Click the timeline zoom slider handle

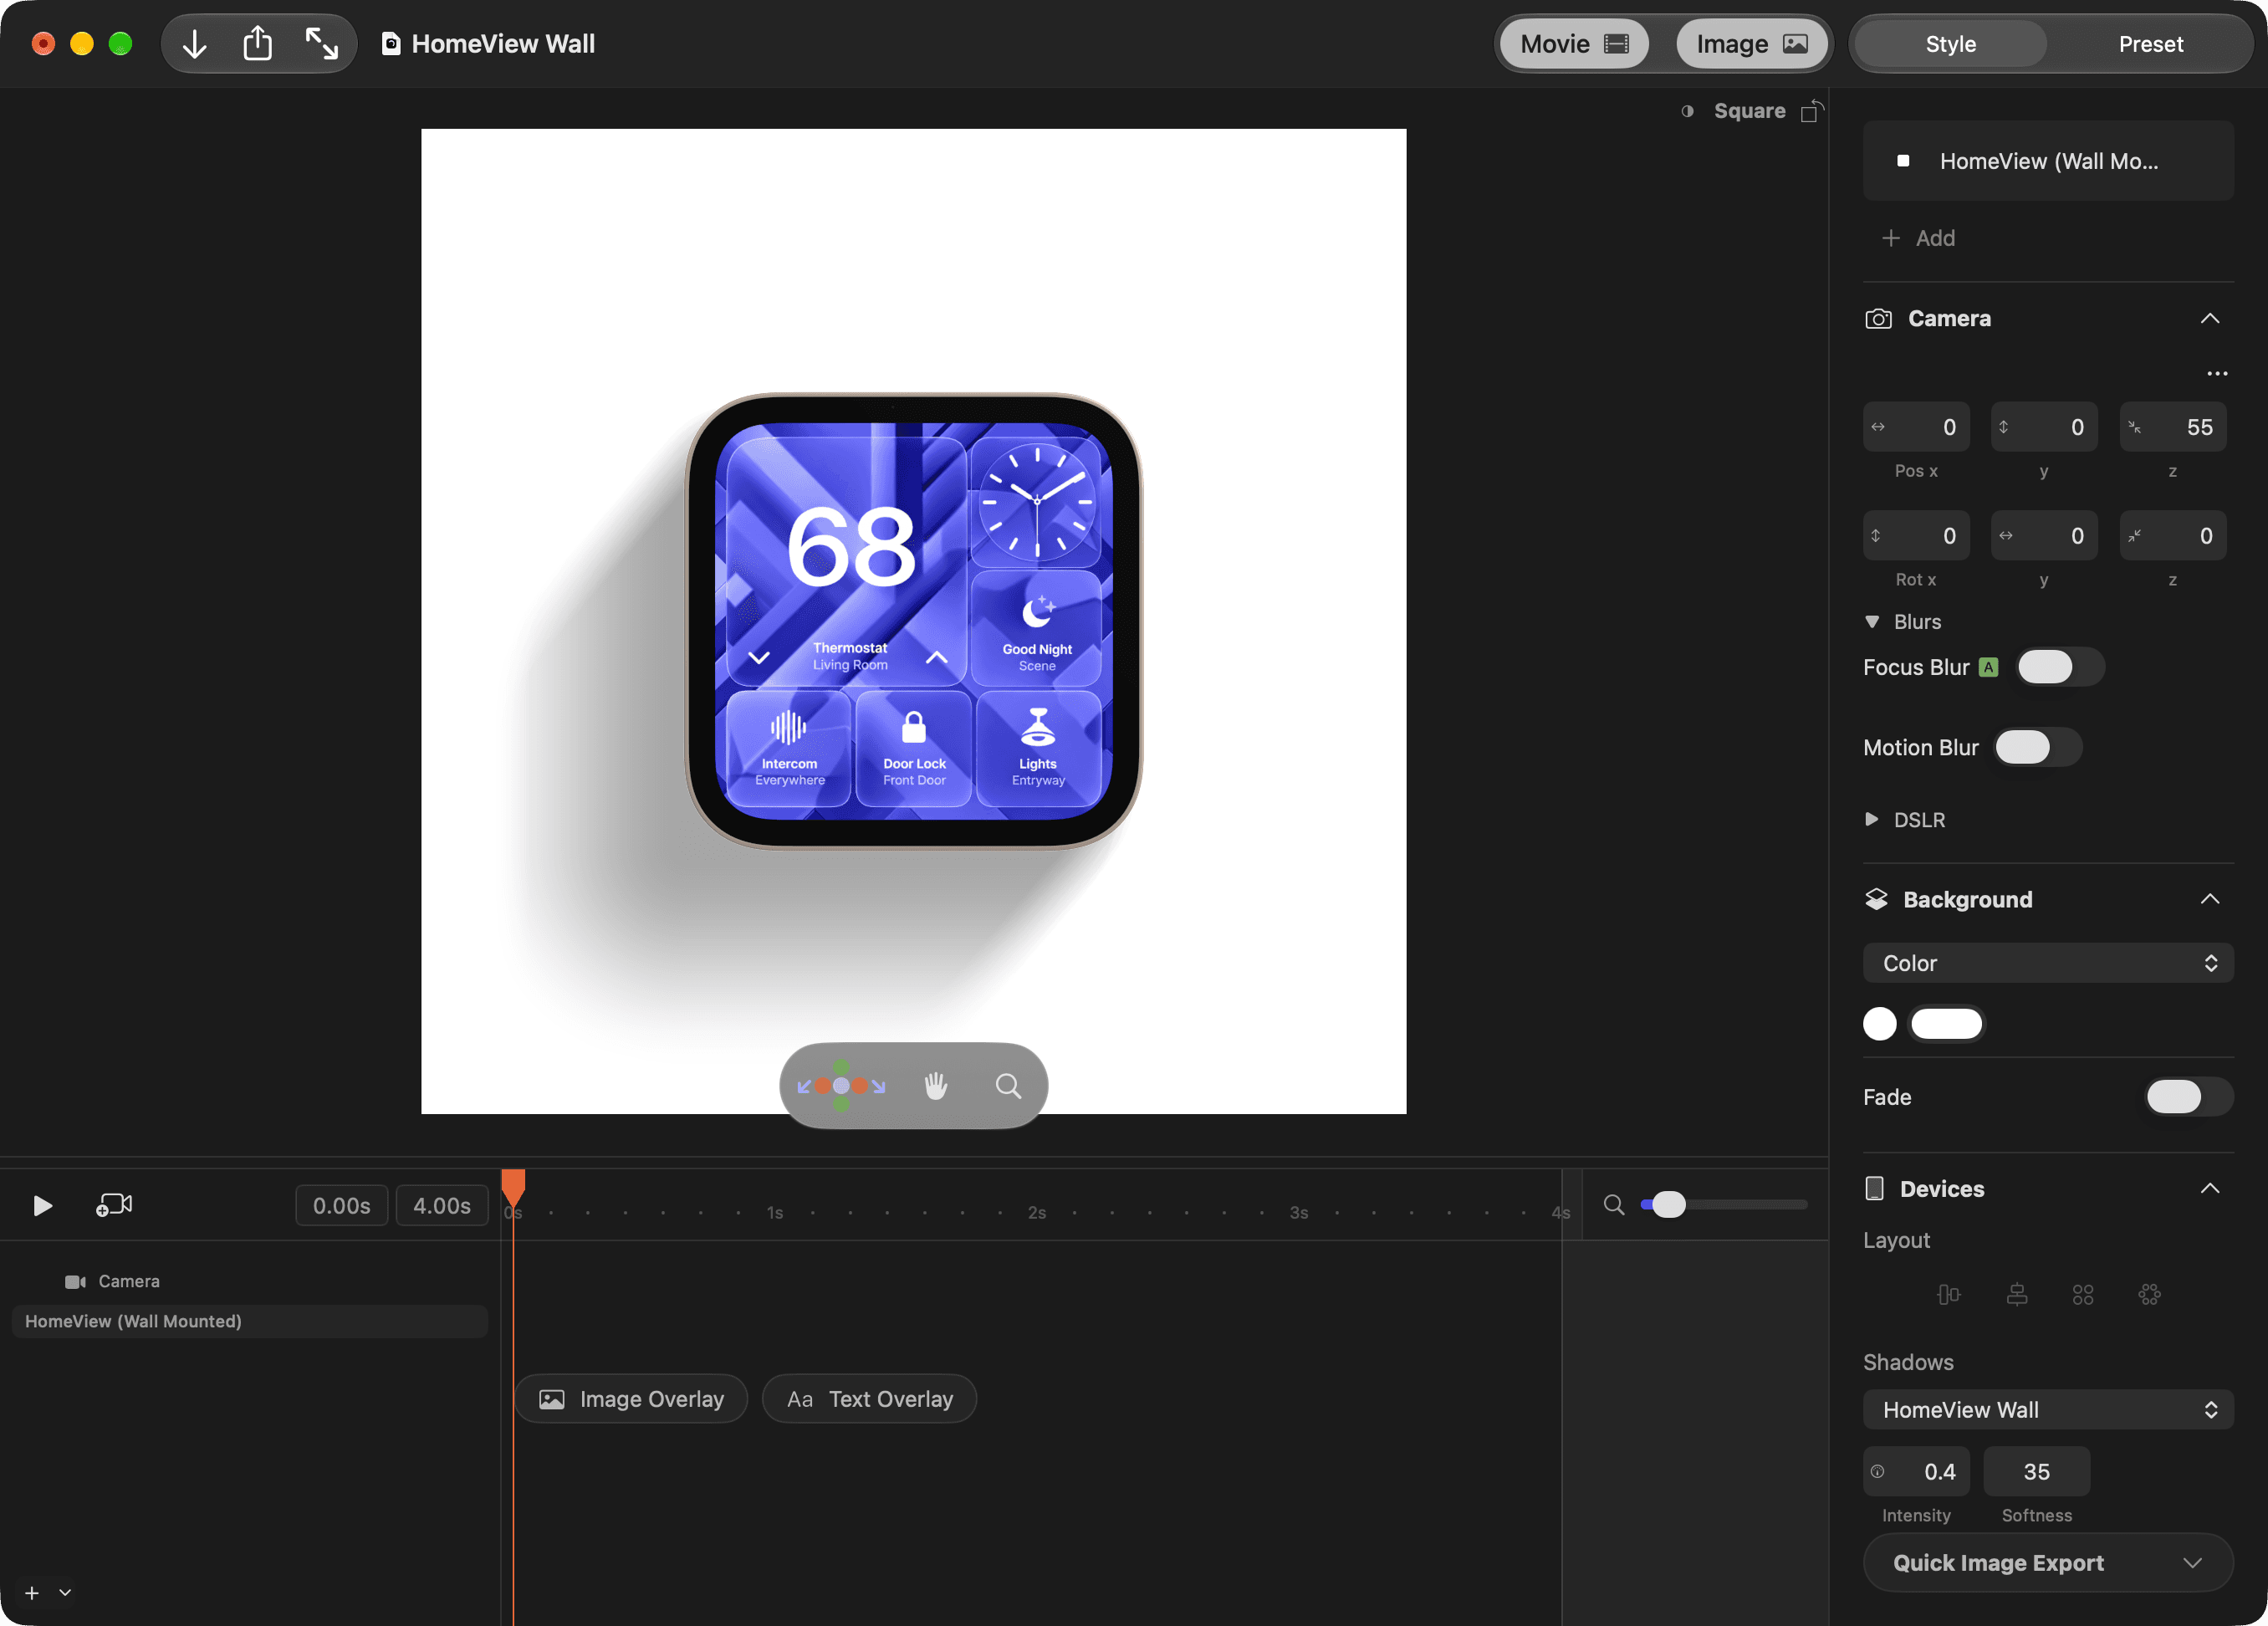[1668, 1205]
